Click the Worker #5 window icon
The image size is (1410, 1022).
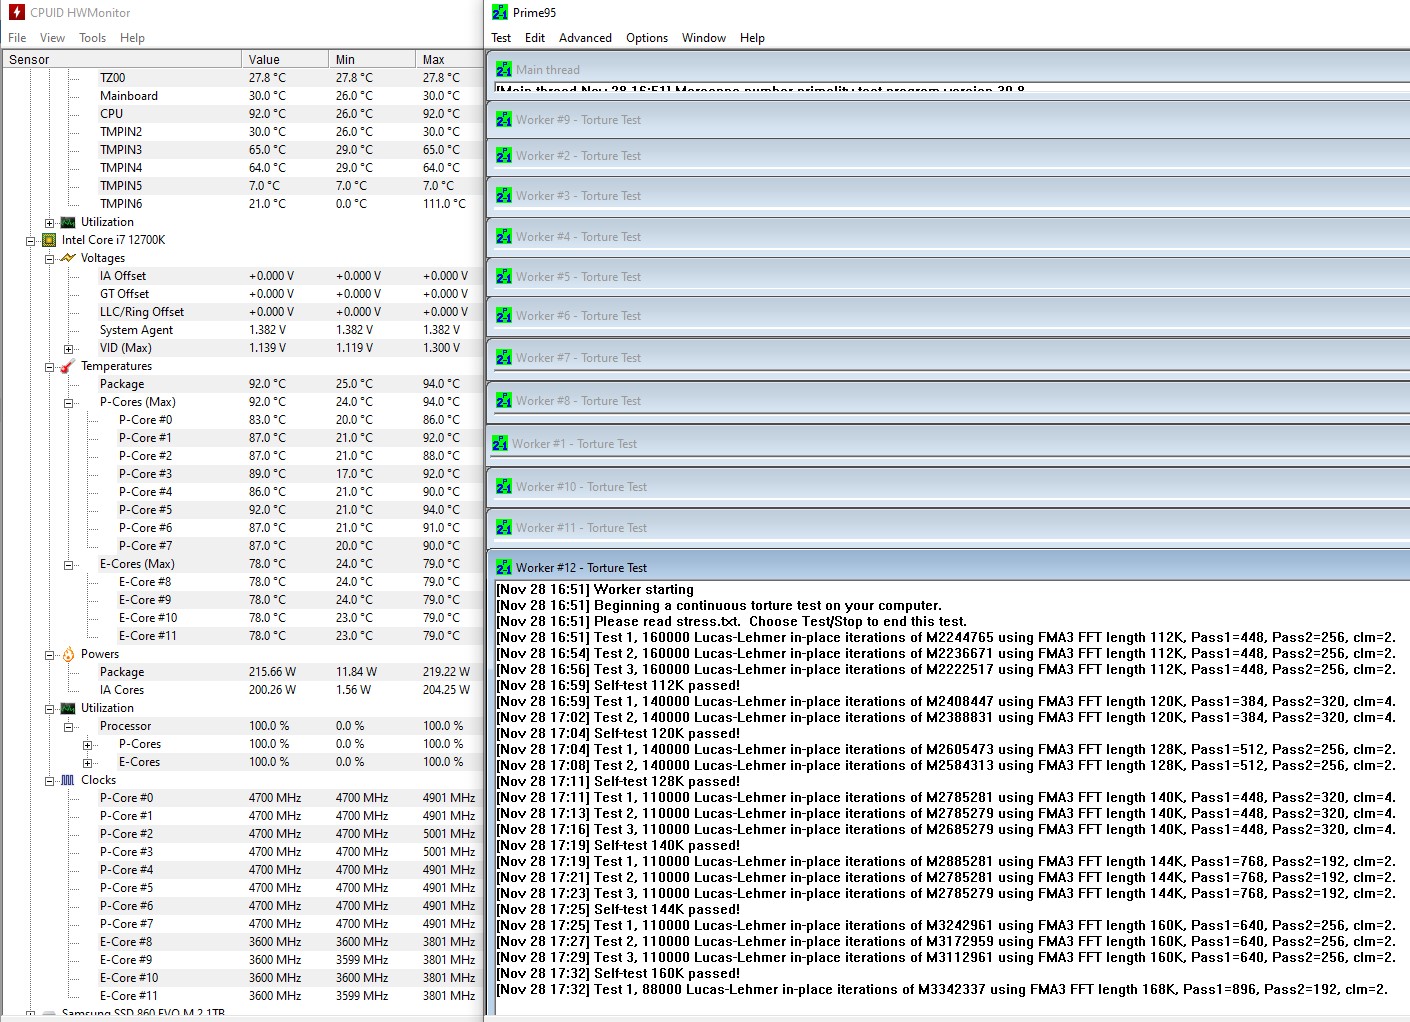(x=504, y=277)
